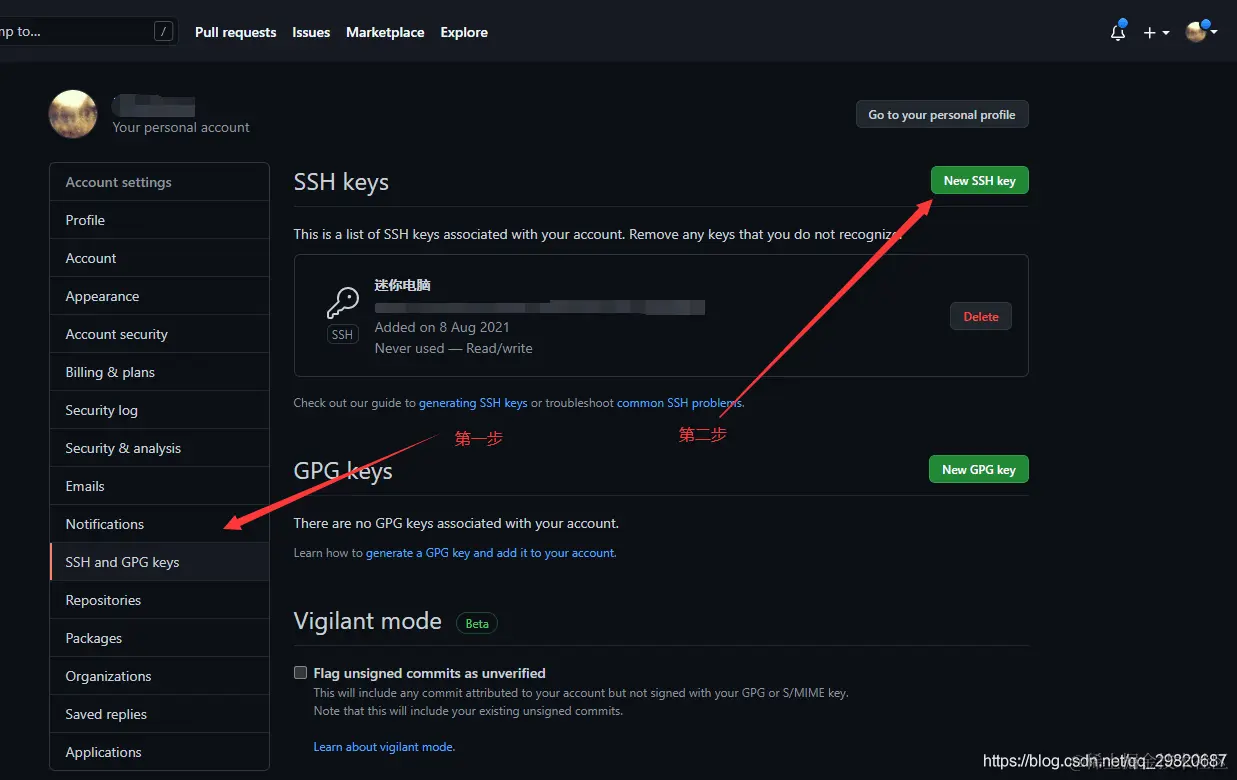Viewport: 1237px width, 780px height.
Task: Enable Flag unsigned commits as unverified checkbox
Action: tap(300, 673)
